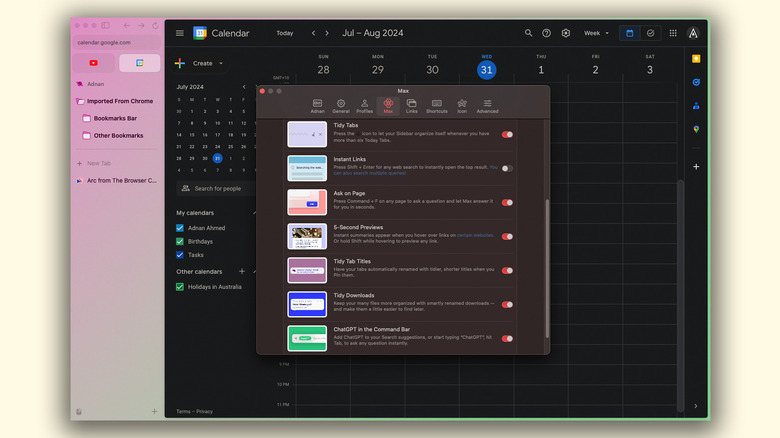Screen dimensions: 780x438
Task: Open the Google apps grid
Action: point(673,33)
